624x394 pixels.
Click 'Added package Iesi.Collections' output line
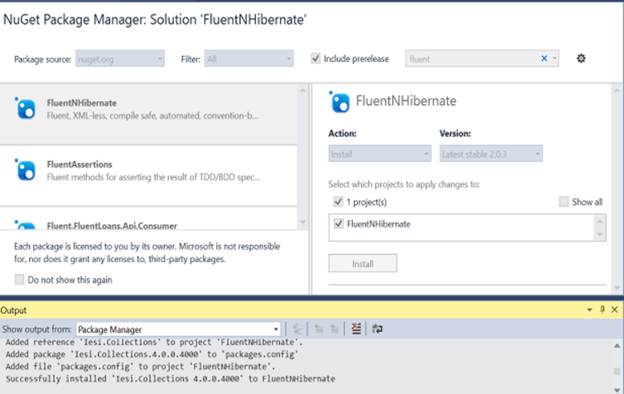tap(152, 354)
